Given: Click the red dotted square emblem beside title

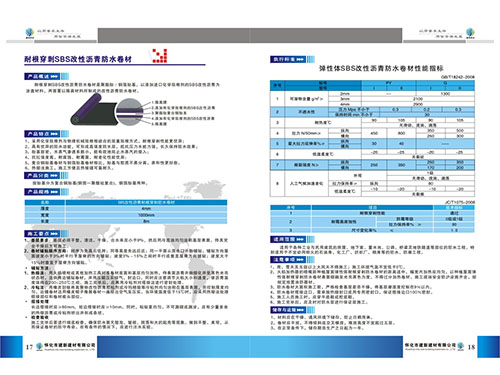Looking at the screenshot, I should [159, 56].
